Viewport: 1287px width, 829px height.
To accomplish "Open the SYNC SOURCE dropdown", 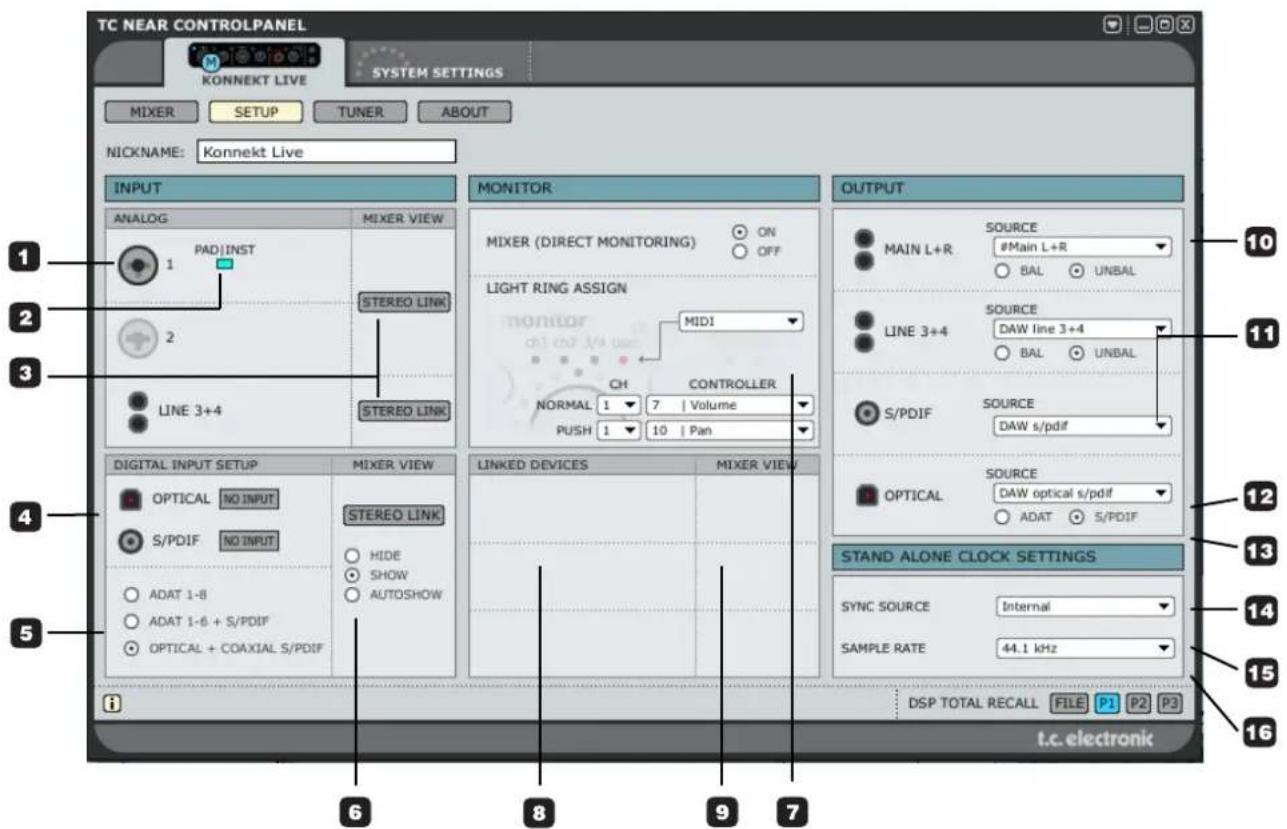I will pyautogui.click(x=1085, y=606).
